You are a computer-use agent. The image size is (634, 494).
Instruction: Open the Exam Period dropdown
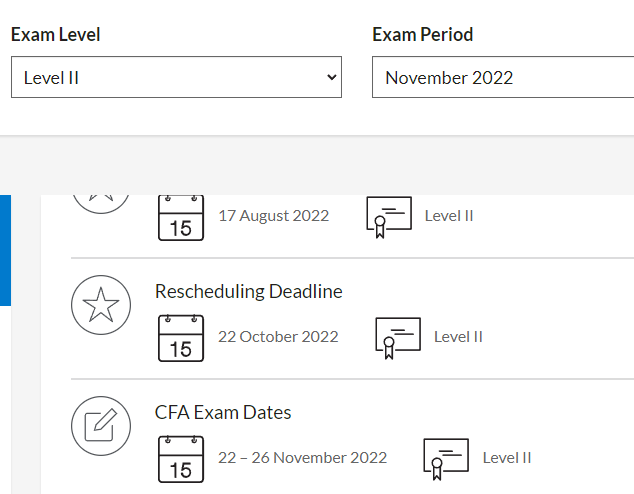pos(502,77)
